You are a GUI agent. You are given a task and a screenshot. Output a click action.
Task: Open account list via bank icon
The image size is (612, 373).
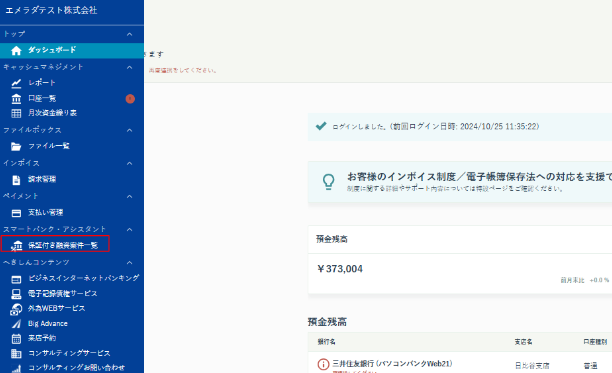click(16, 99)
